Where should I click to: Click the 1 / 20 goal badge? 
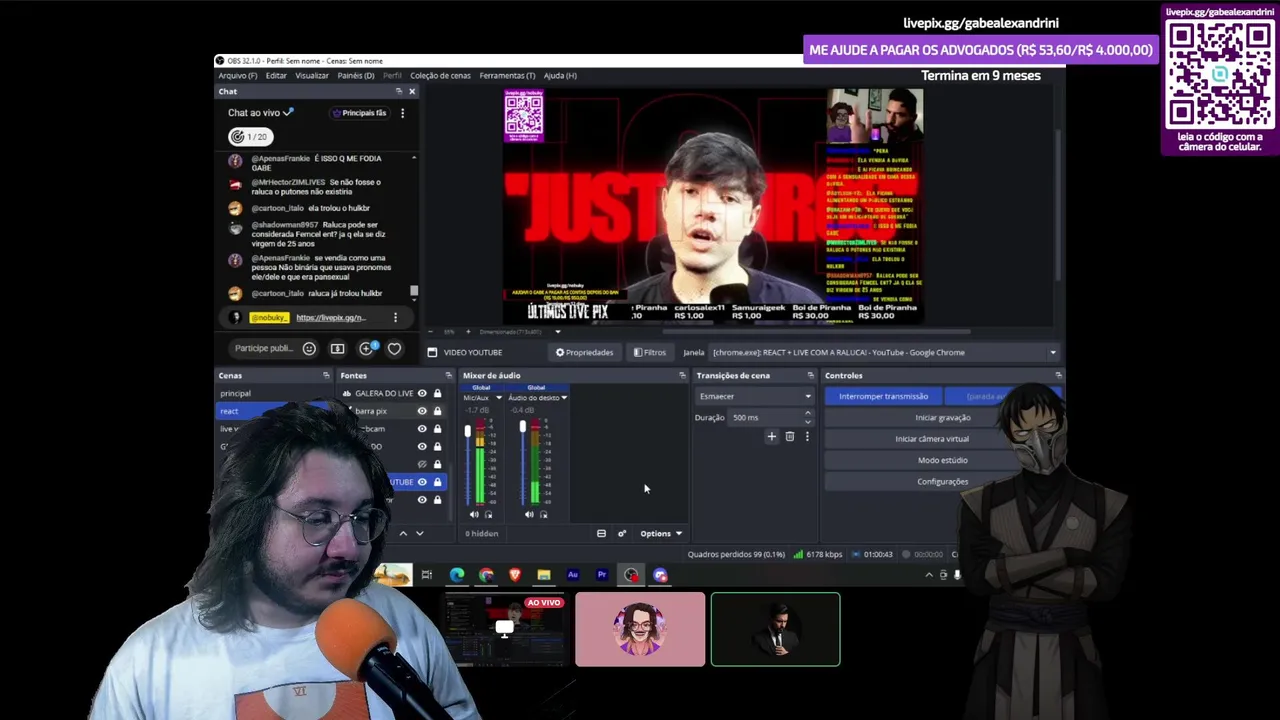(x=250, y=136)
